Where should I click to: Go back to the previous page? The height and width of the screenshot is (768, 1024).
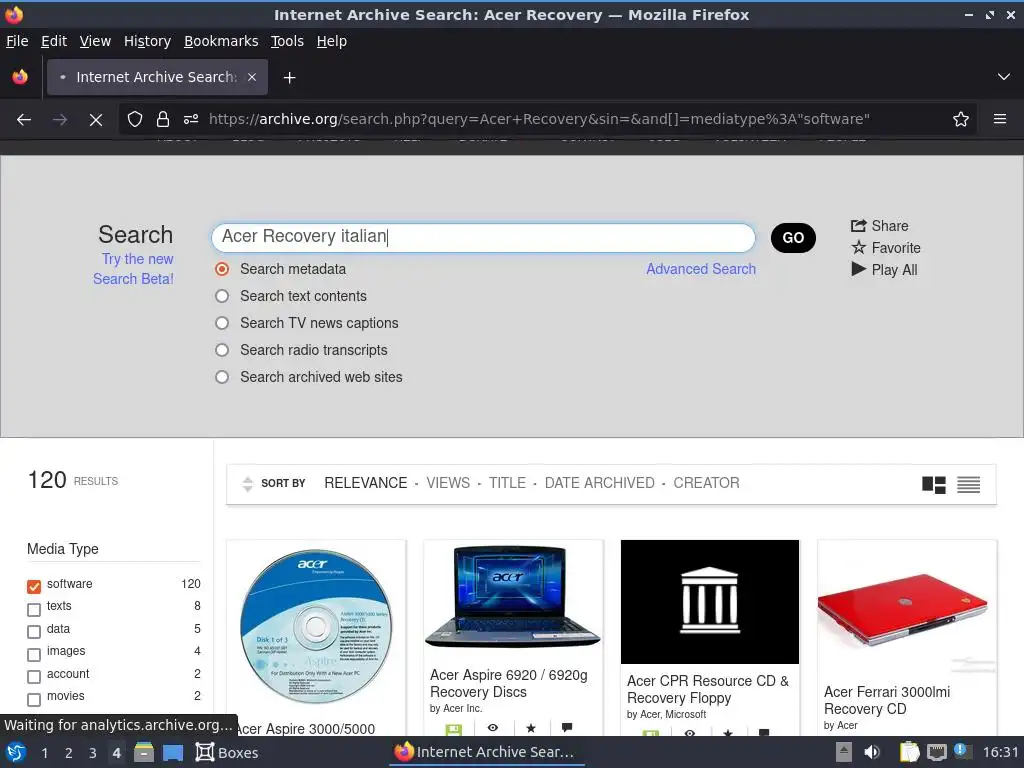tap(24, 120)
